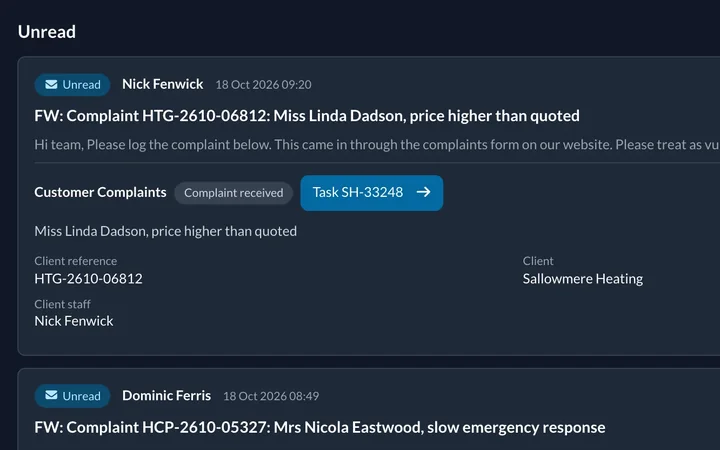720x450 pixels.
Task: Click the envelope icon on Nick Fenwick's message
Action: (51, 84)
